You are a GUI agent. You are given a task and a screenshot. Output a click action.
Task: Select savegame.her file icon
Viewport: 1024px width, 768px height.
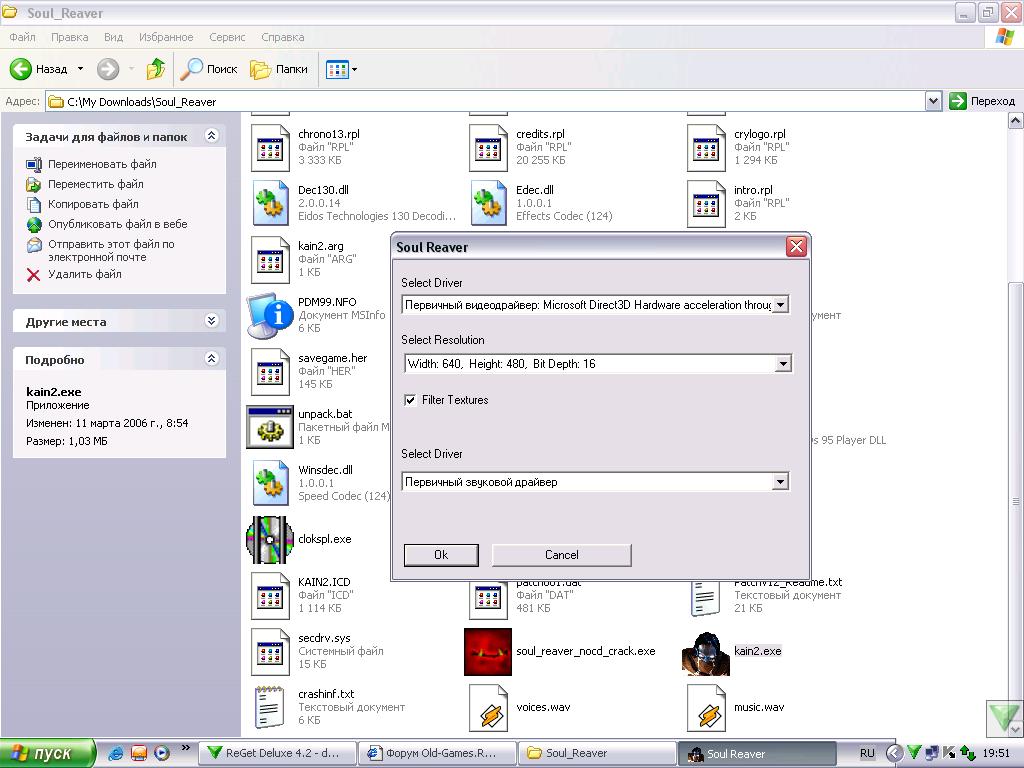pos(270,372)
